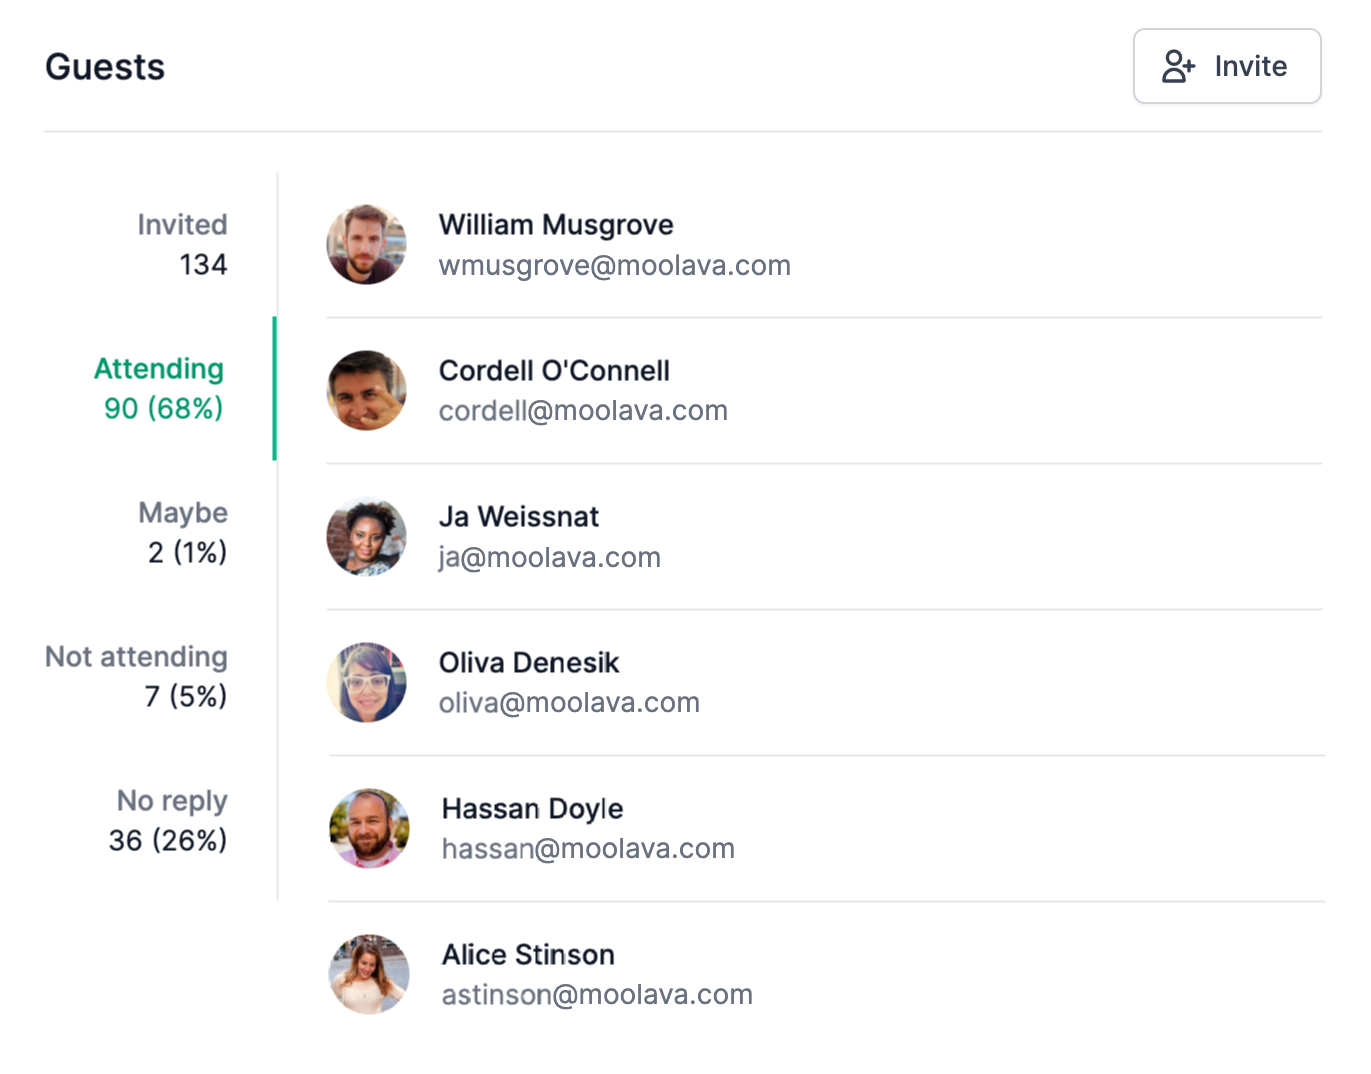Open the wmusgrove@moolava.com email link
The image size is (1371, 1074).
point(614,266)
